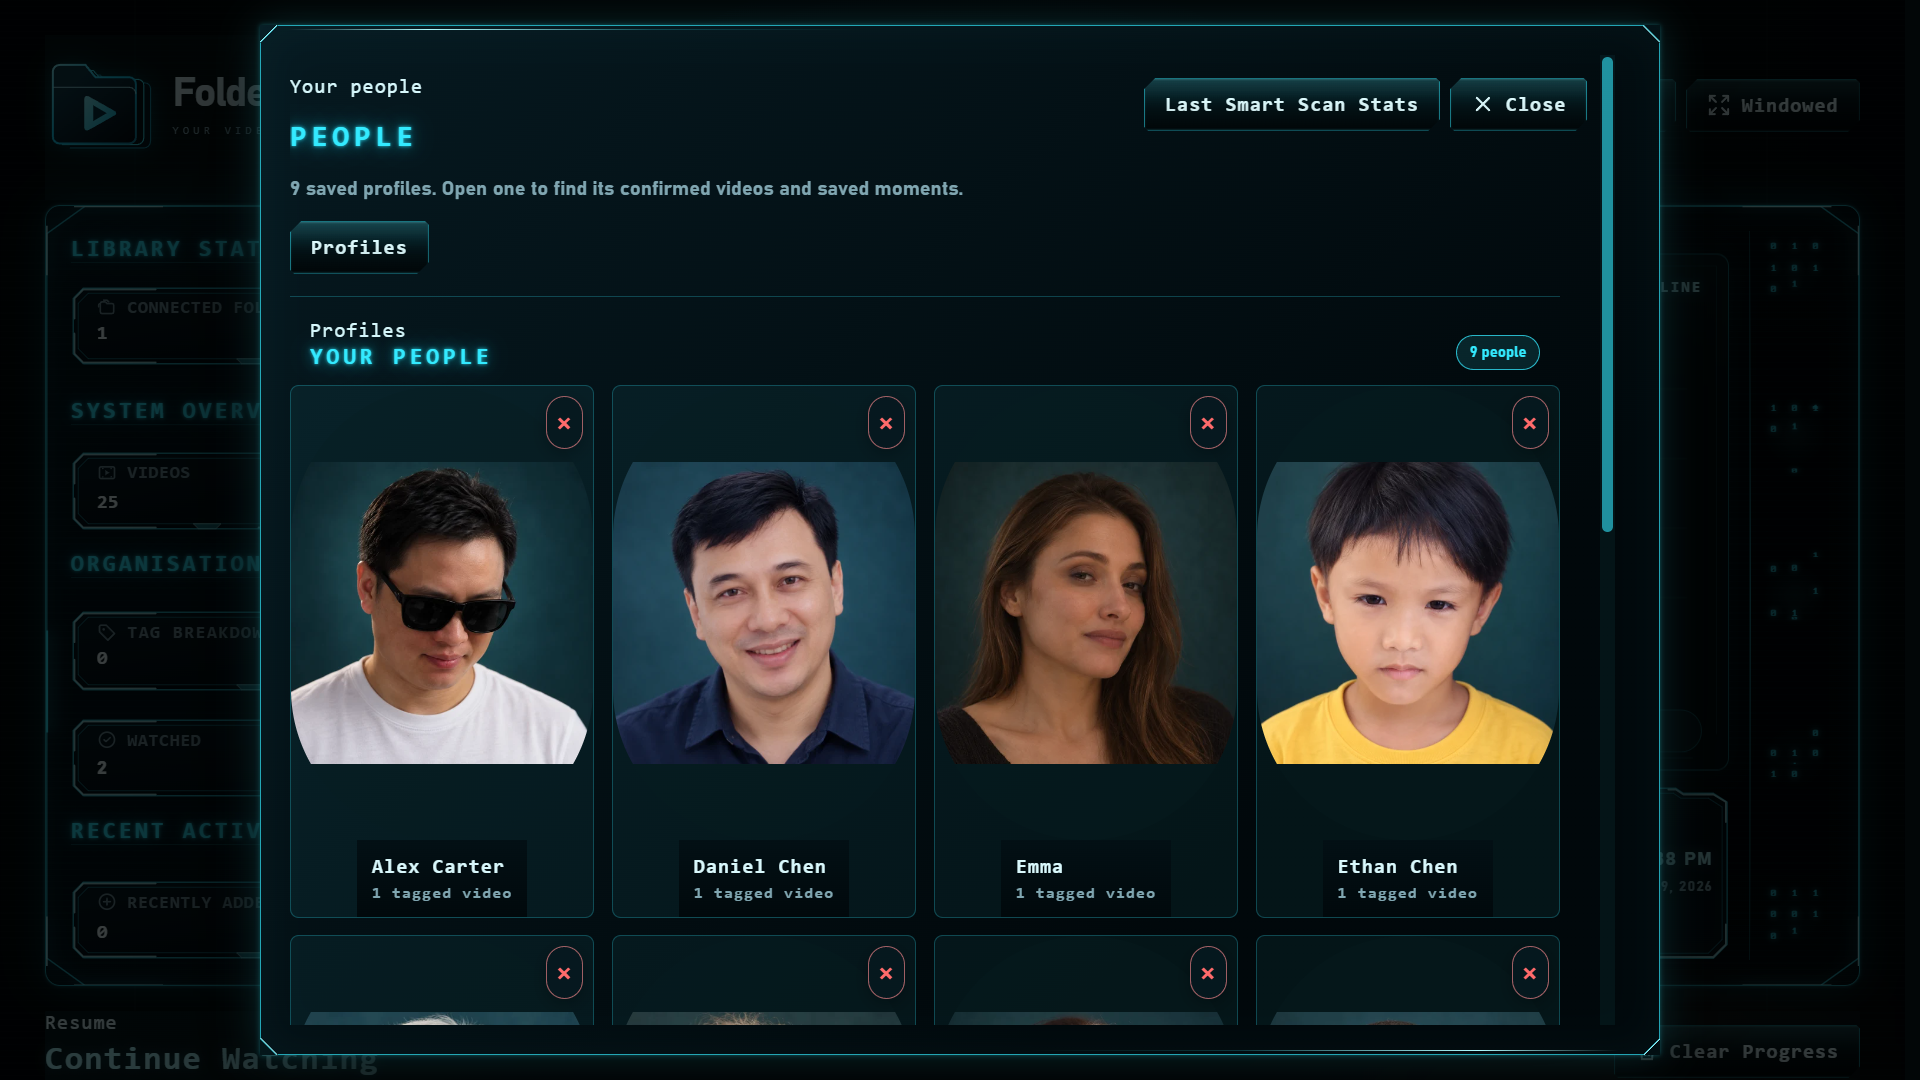Image resolution: width=1920 pixels, height=1080 pixels.
Task: Delete the Emma profile card
Action: pos(1208,423)
